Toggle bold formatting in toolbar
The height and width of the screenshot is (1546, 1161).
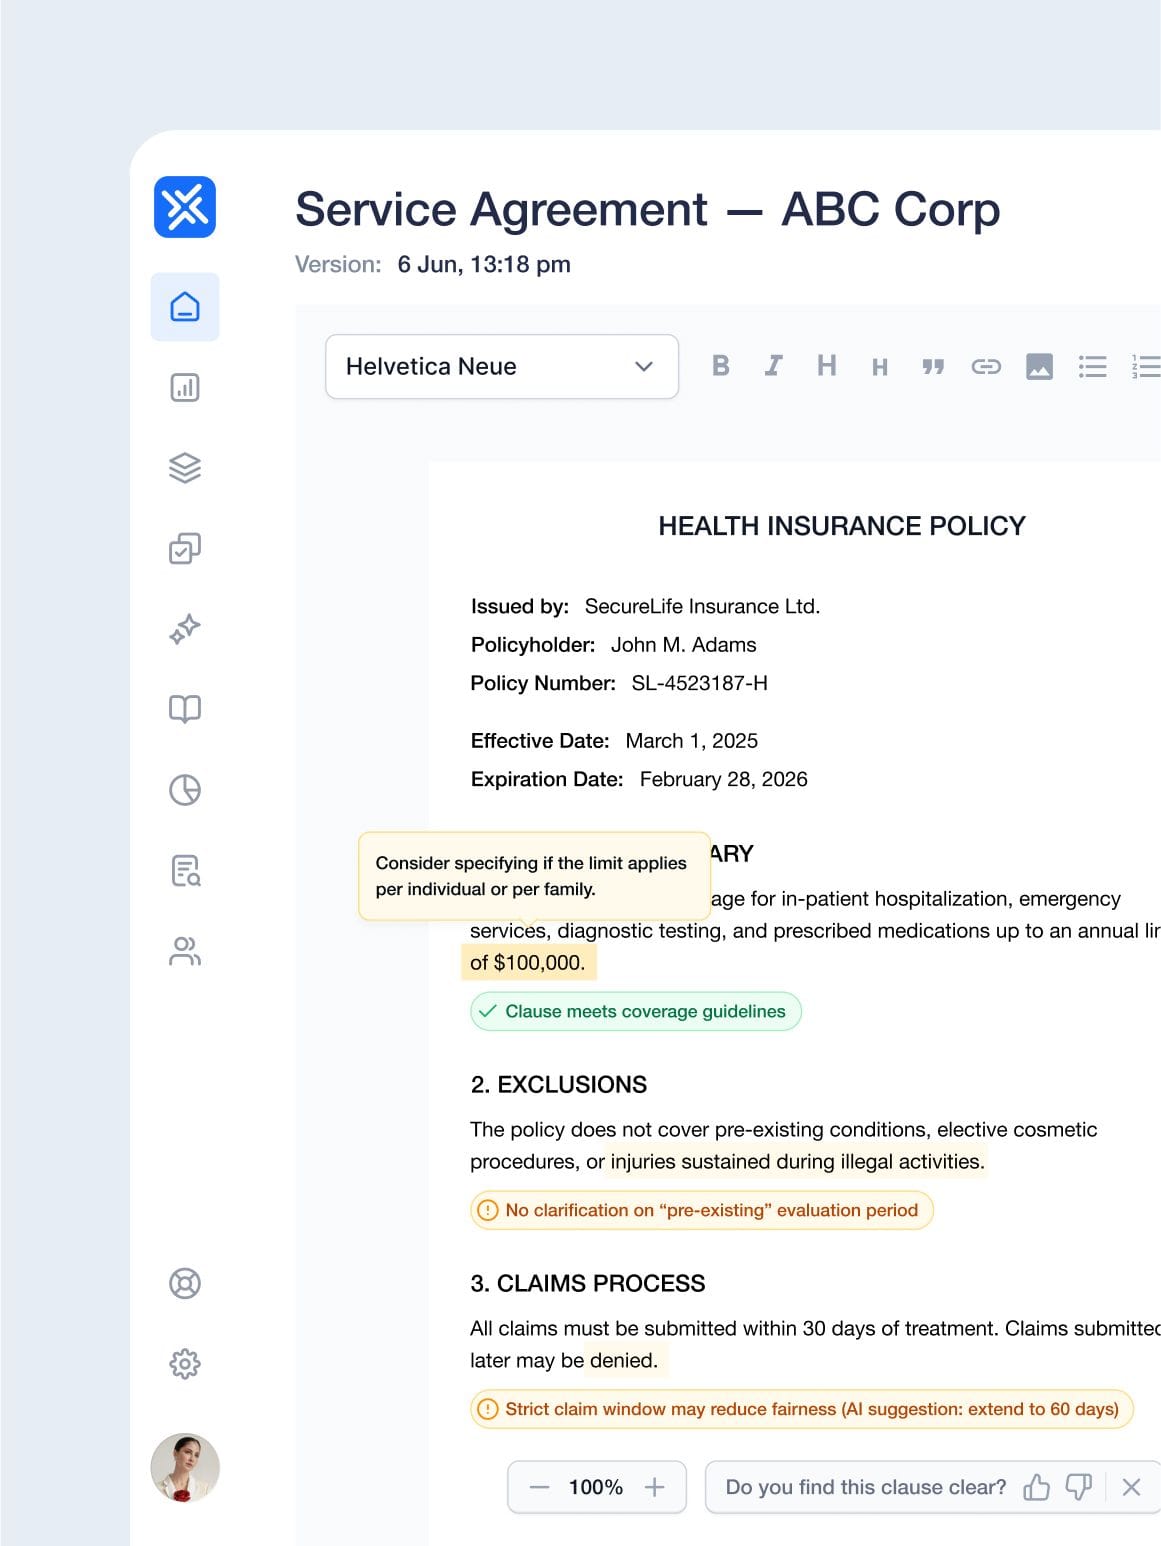point(720,366)
